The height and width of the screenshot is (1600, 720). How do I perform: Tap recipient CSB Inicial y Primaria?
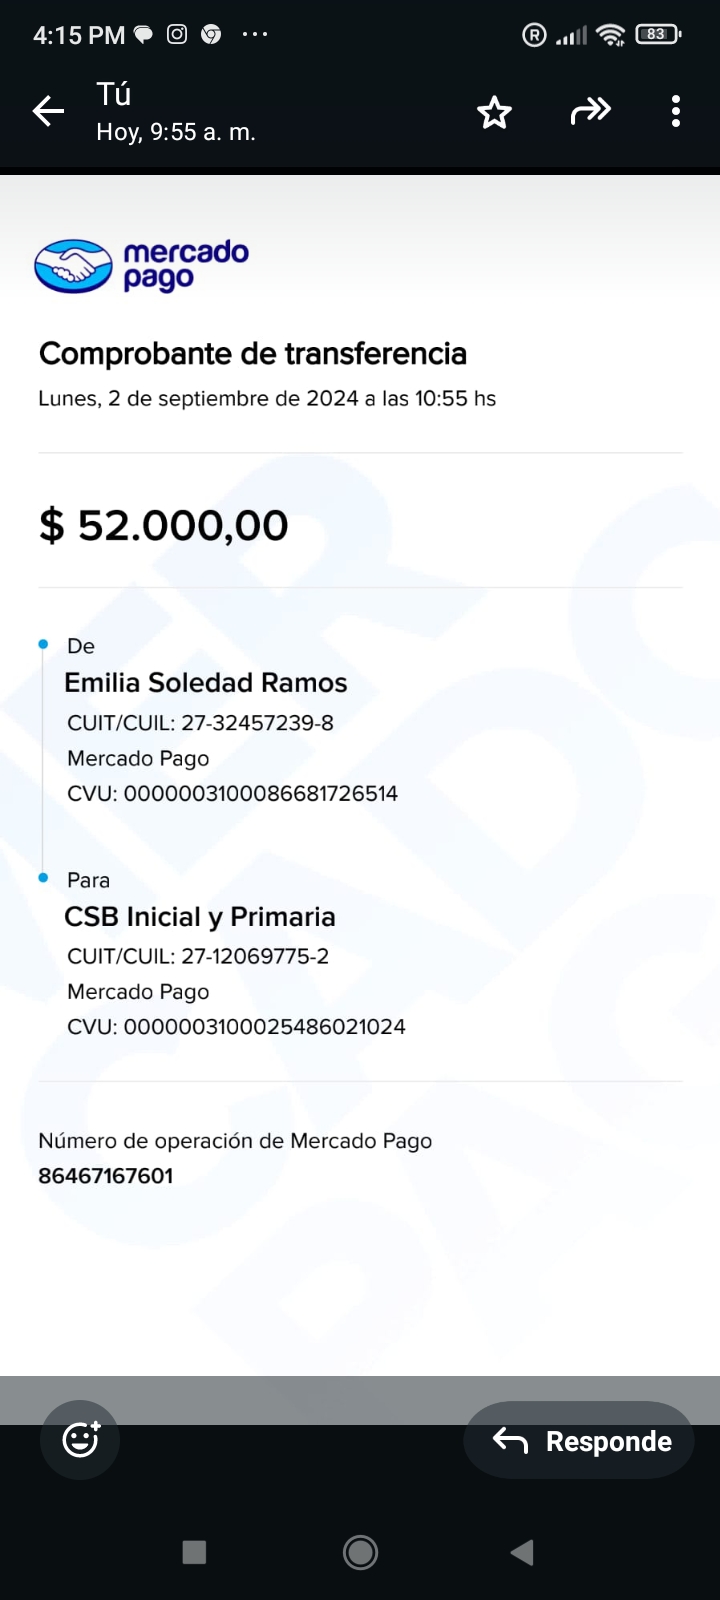point(200,917)
